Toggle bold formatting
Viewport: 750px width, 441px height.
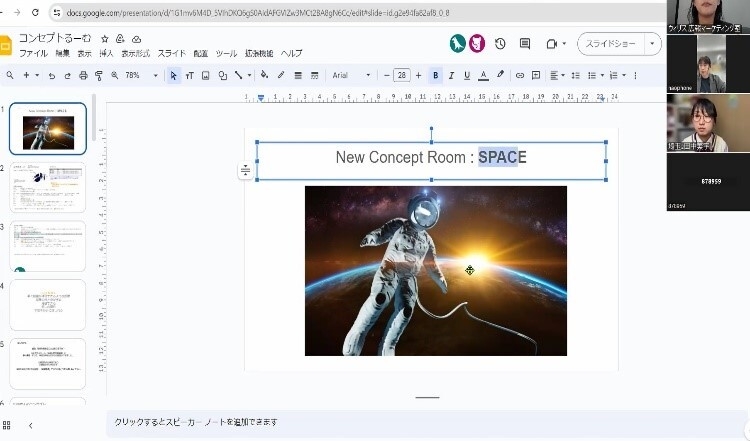point(435,75)
